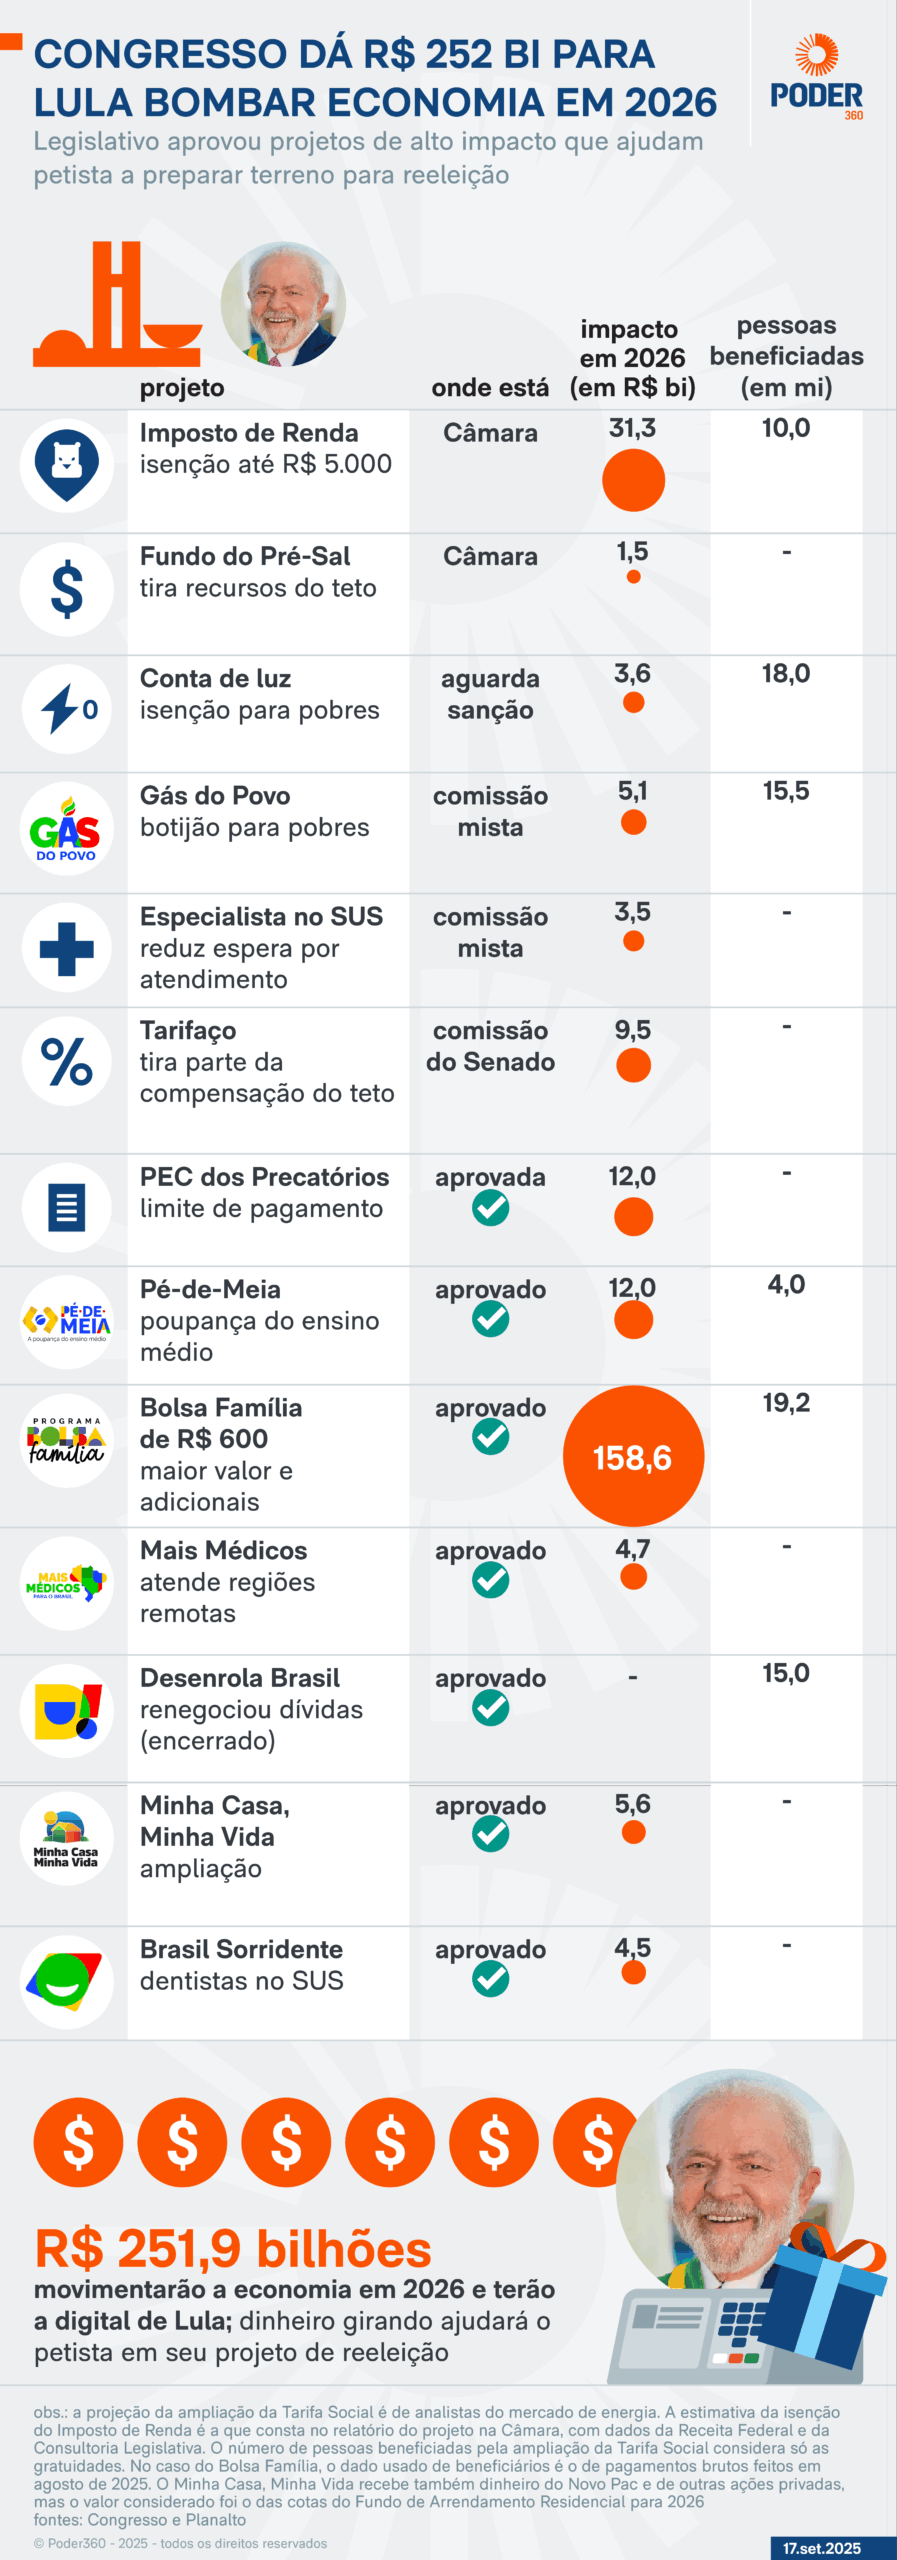Open the Gás do Povo logo
The height and width of the screenshot is (2560, 897).
click(x=66, y=829)
